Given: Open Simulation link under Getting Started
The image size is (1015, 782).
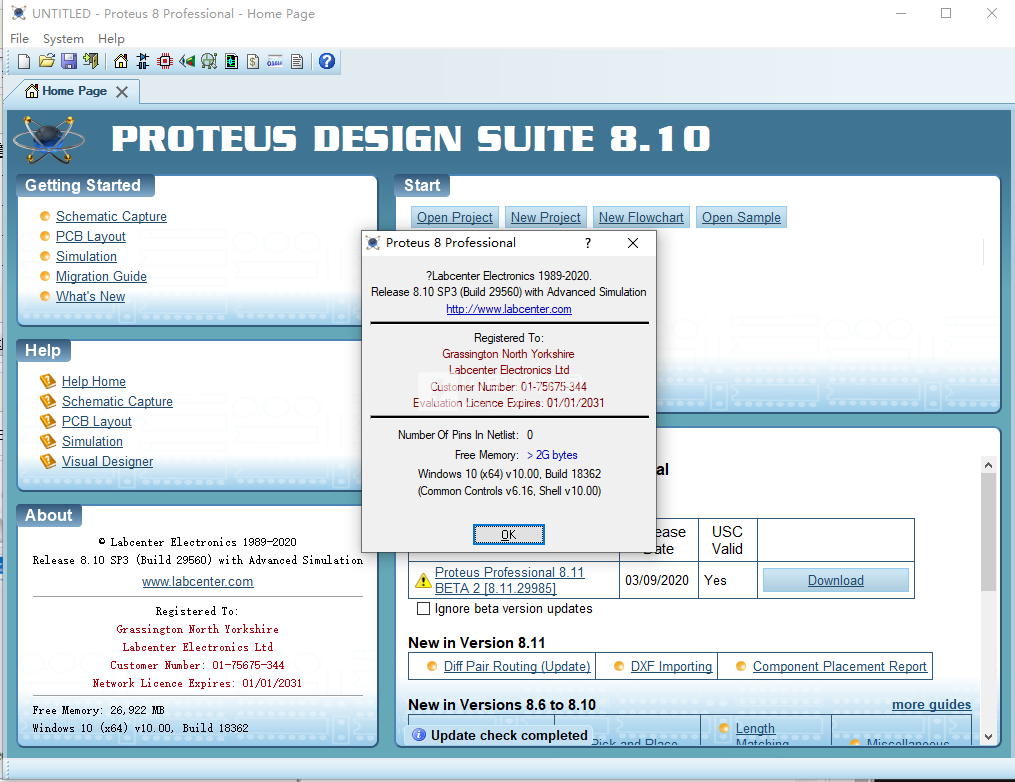Looking at the screenshot, I should coord(86,256).
